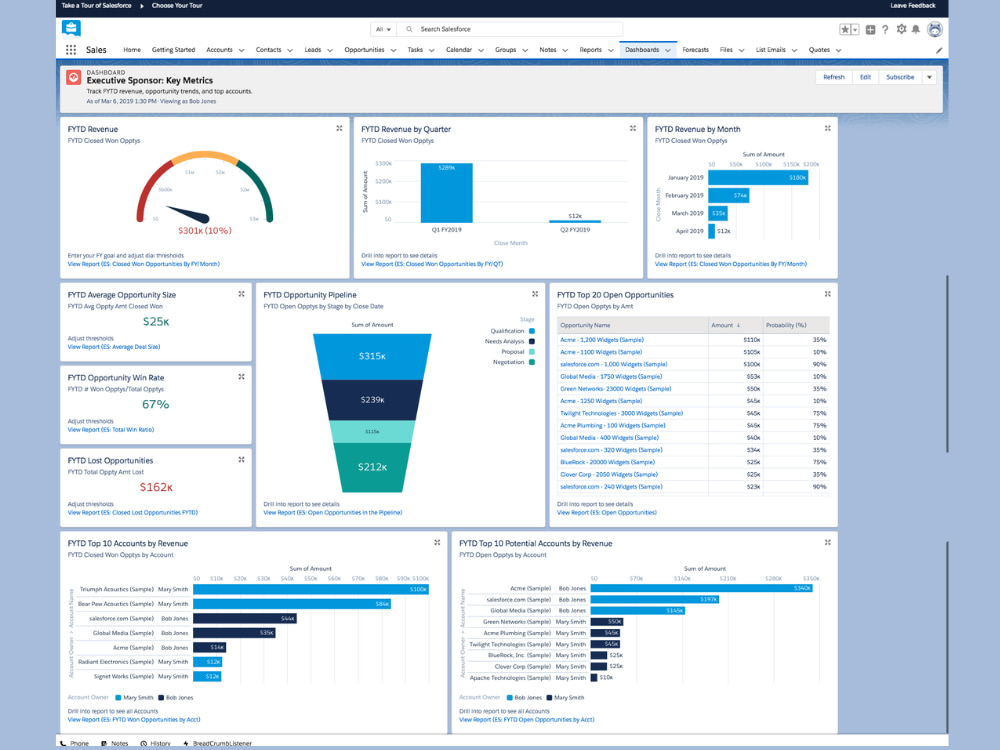Click the January 2019 $180k bar
This screenshot has height=750, width=1000.
758,178
